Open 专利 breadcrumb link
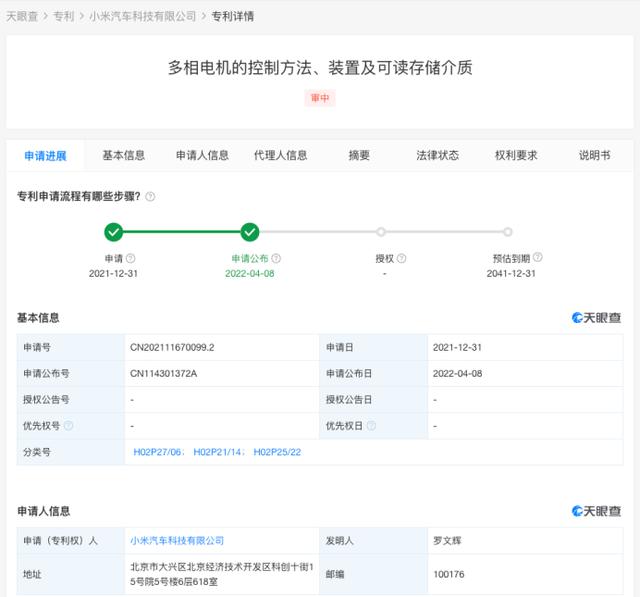 [64, 16]
